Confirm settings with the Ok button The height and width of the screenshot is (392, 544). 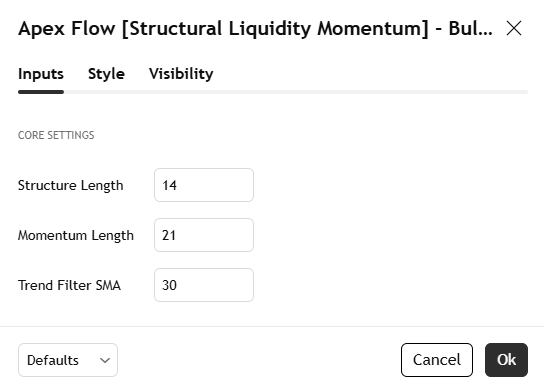[507, 360]
